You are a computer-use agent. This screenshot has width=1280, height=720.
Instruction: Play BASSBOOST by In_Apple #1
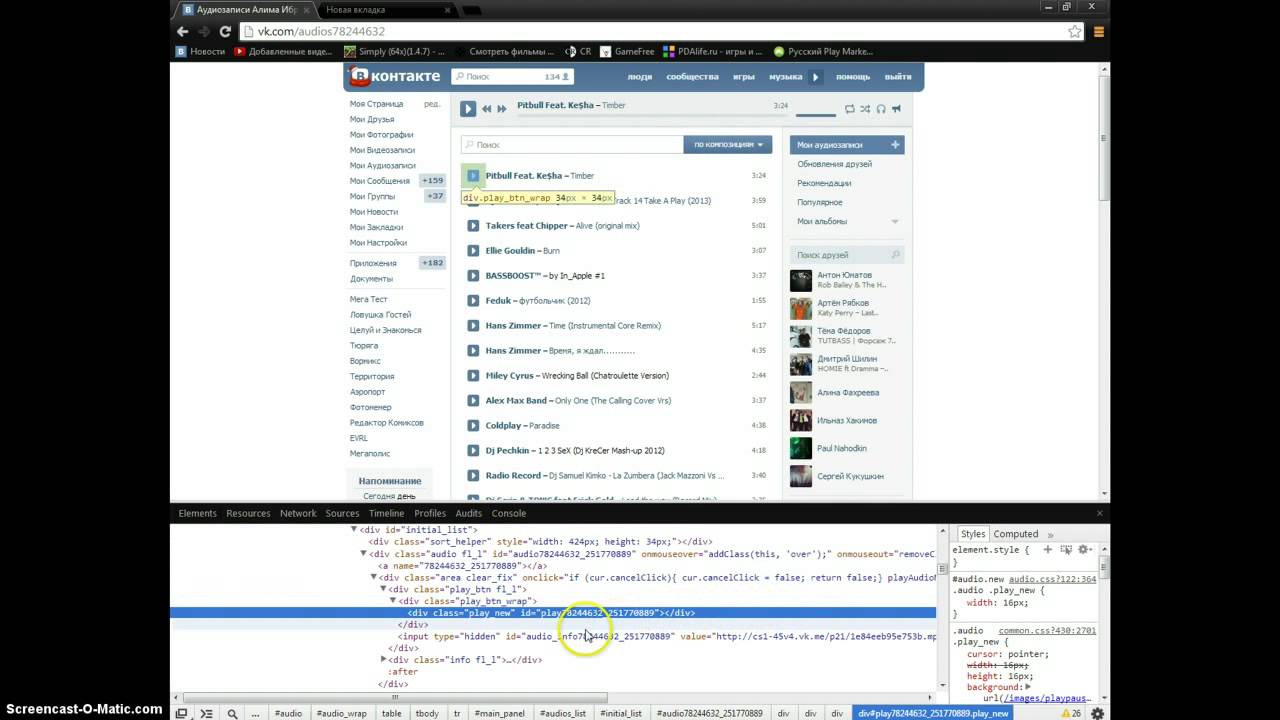tap(473, 275)
